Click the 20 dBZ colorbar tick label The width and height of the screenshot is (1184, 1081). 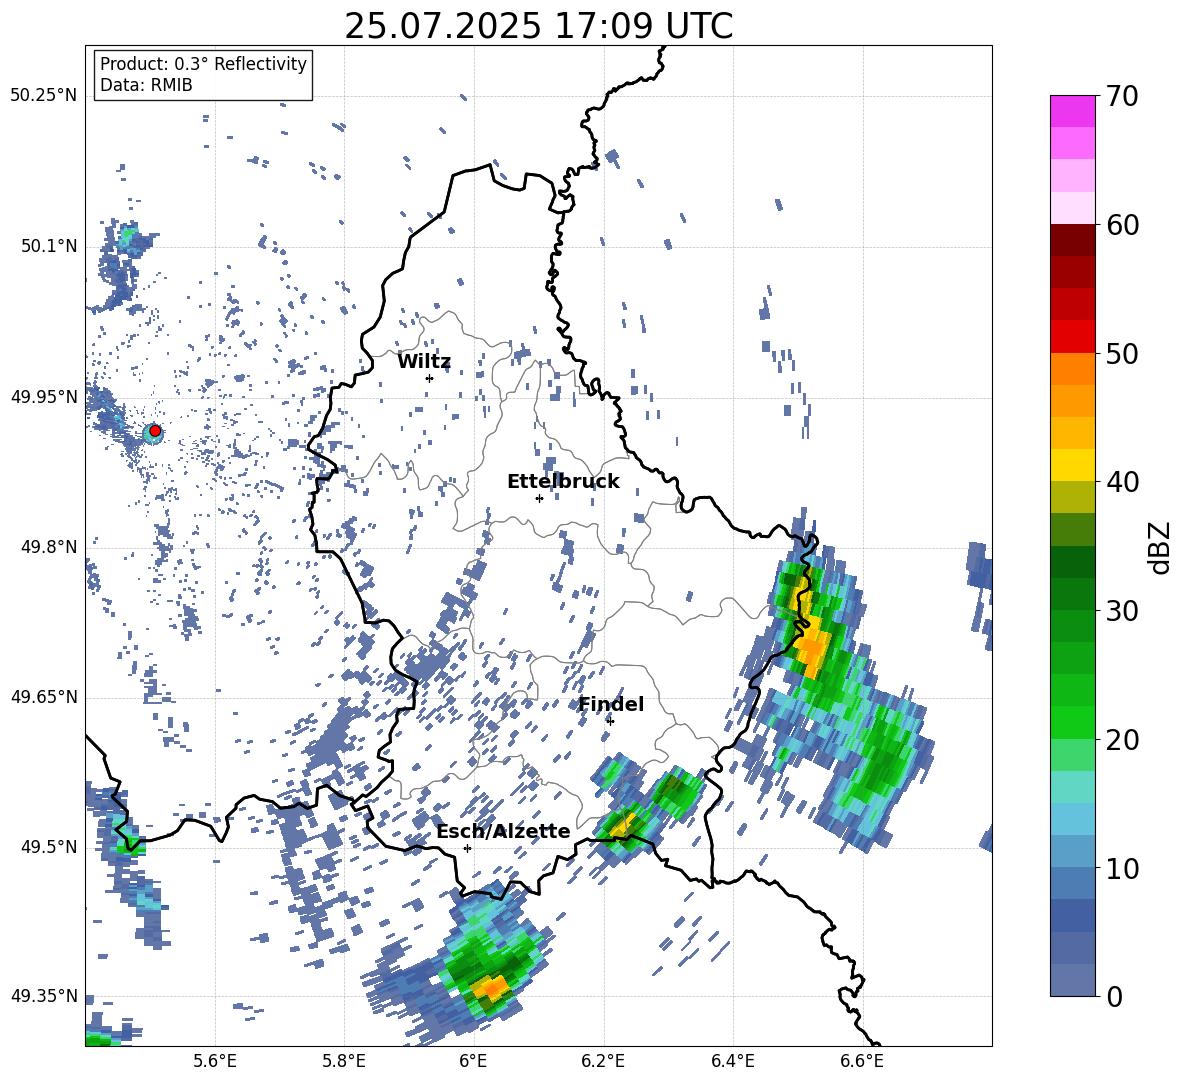pyautogui.click(x=1121, y=740)
